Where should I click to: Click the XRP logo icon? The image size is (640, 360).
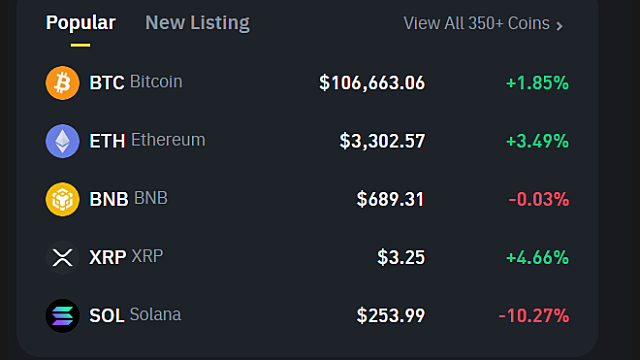click(x=62, y=258)
